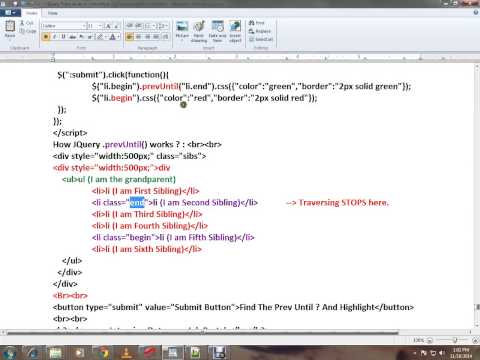Viewport: 480px width, 360px height.
Task: Open WordPad Help icon
Action: tap(476, 13)
